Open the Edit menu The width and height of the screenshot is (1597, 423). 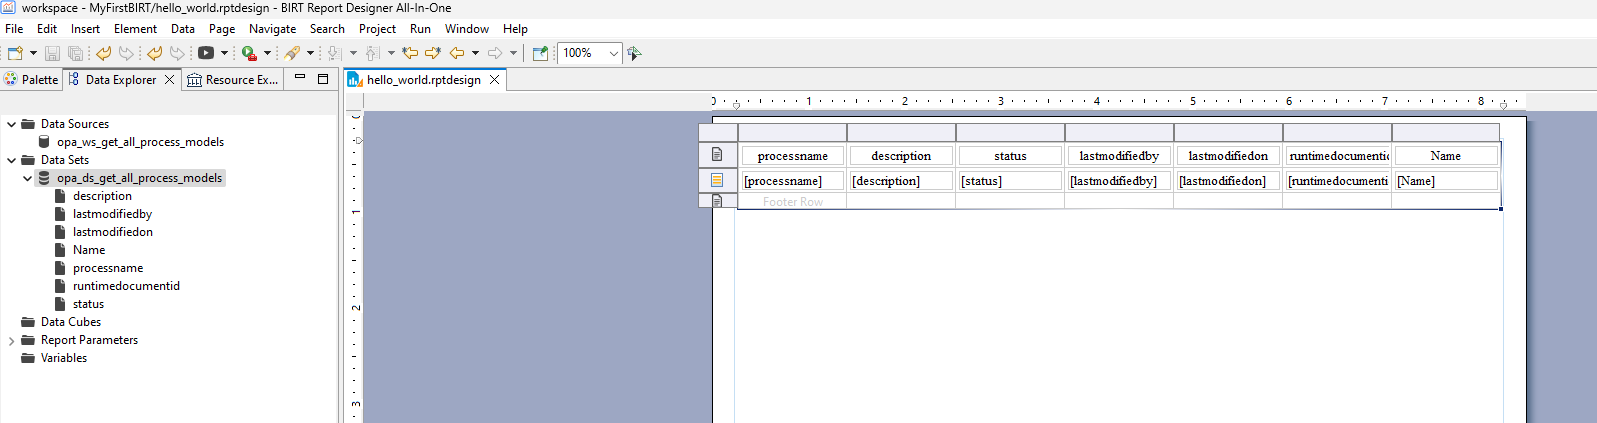coord(47,29)
